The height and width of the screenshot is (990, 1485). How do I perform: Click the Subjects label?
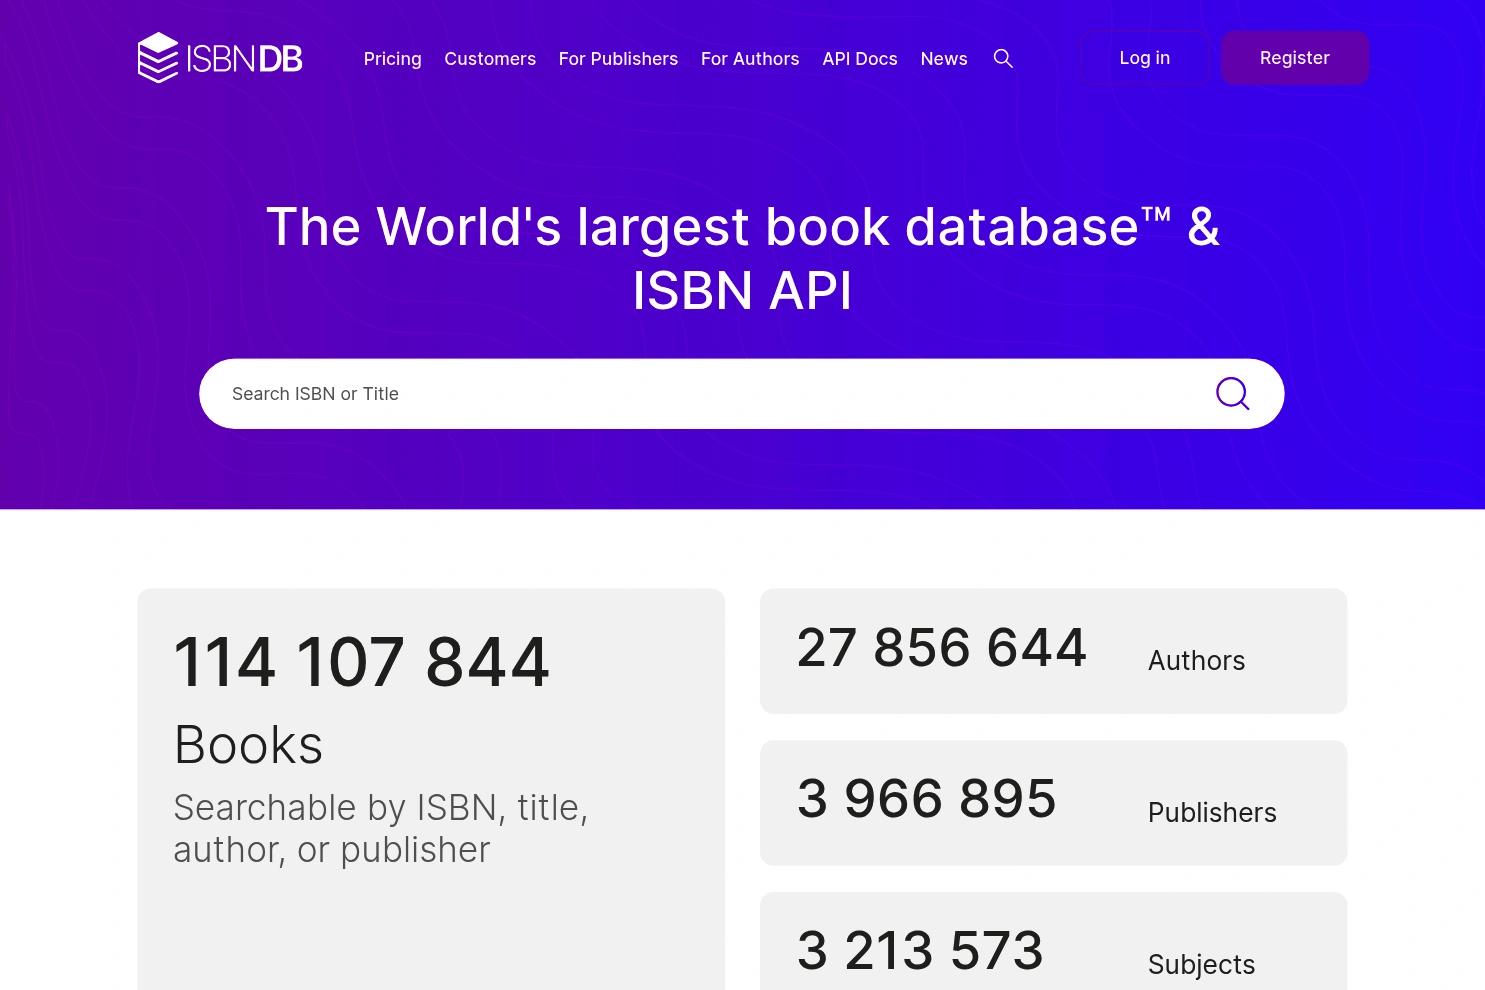pos(1201,965)
